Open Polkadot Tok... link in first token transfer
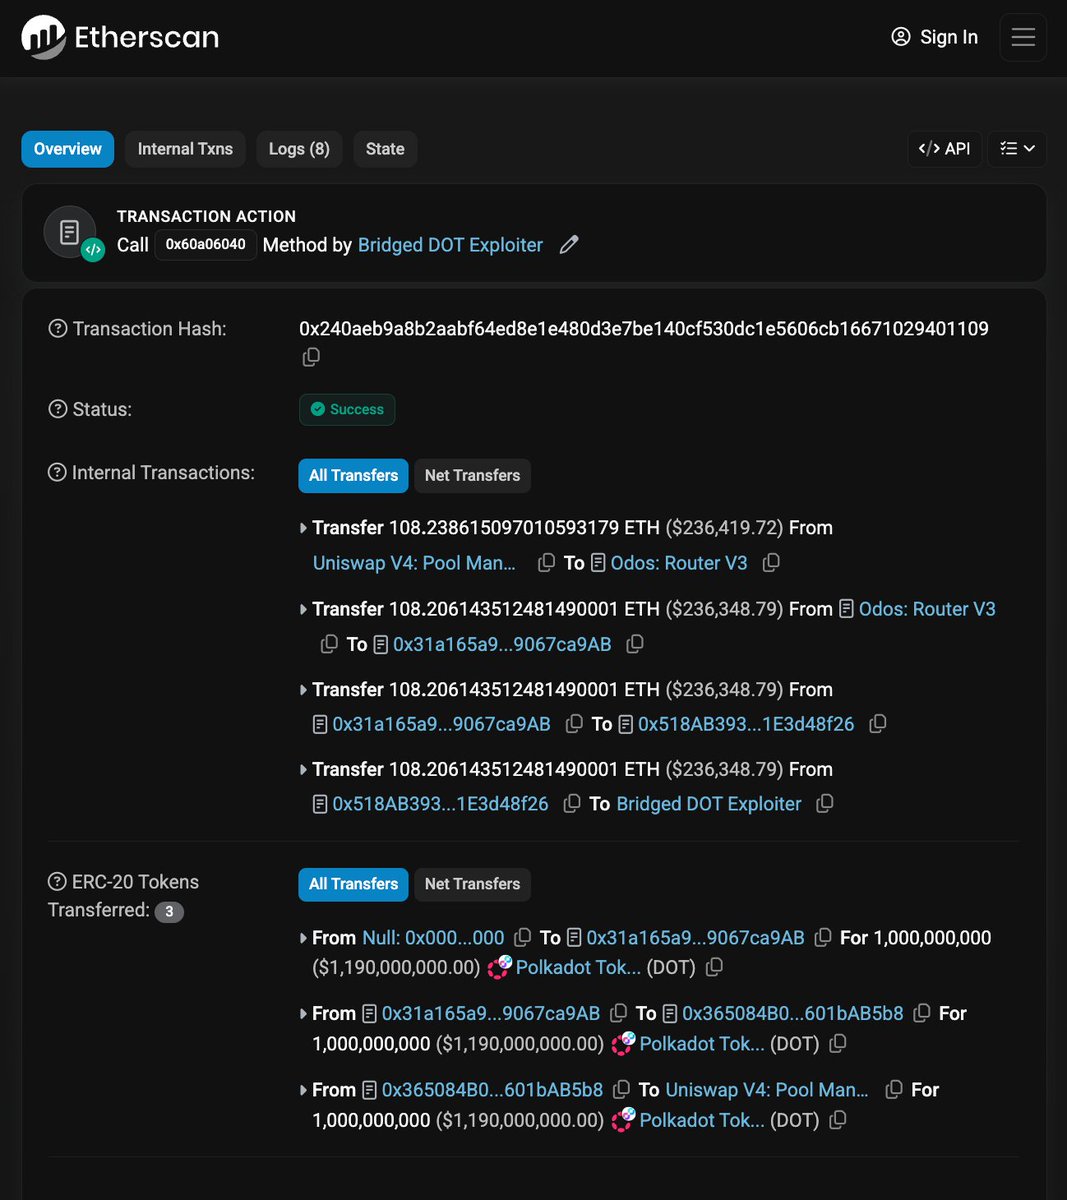1067x1200 pixels. click(578, 968)
